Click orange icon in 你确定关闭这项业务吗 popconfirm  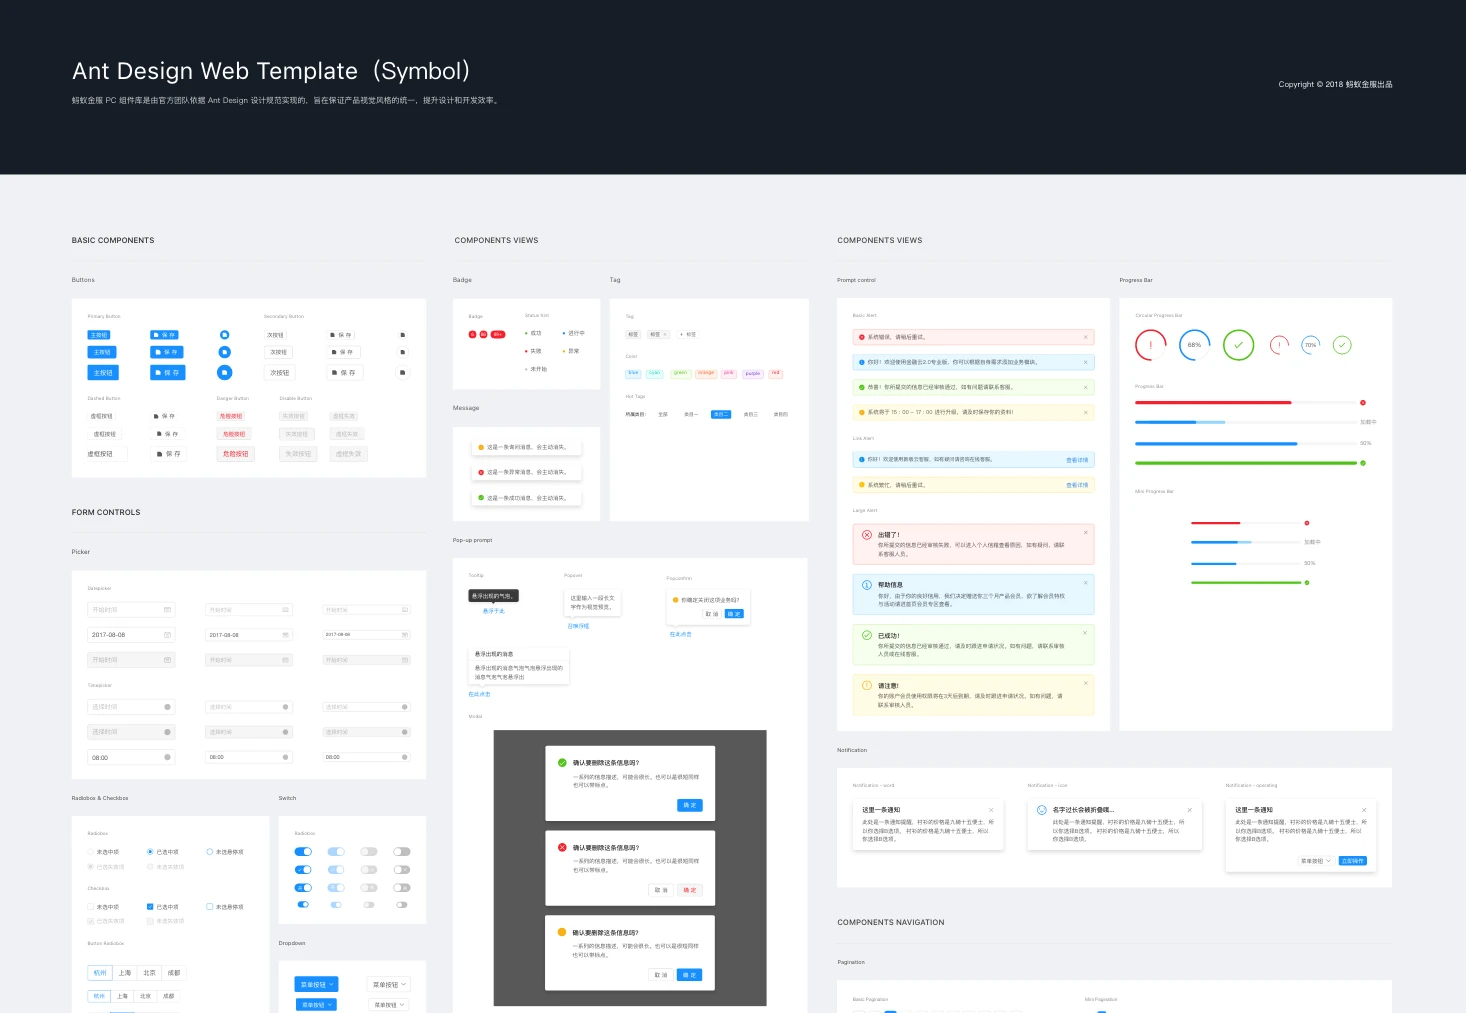click(x=675, y=600)
